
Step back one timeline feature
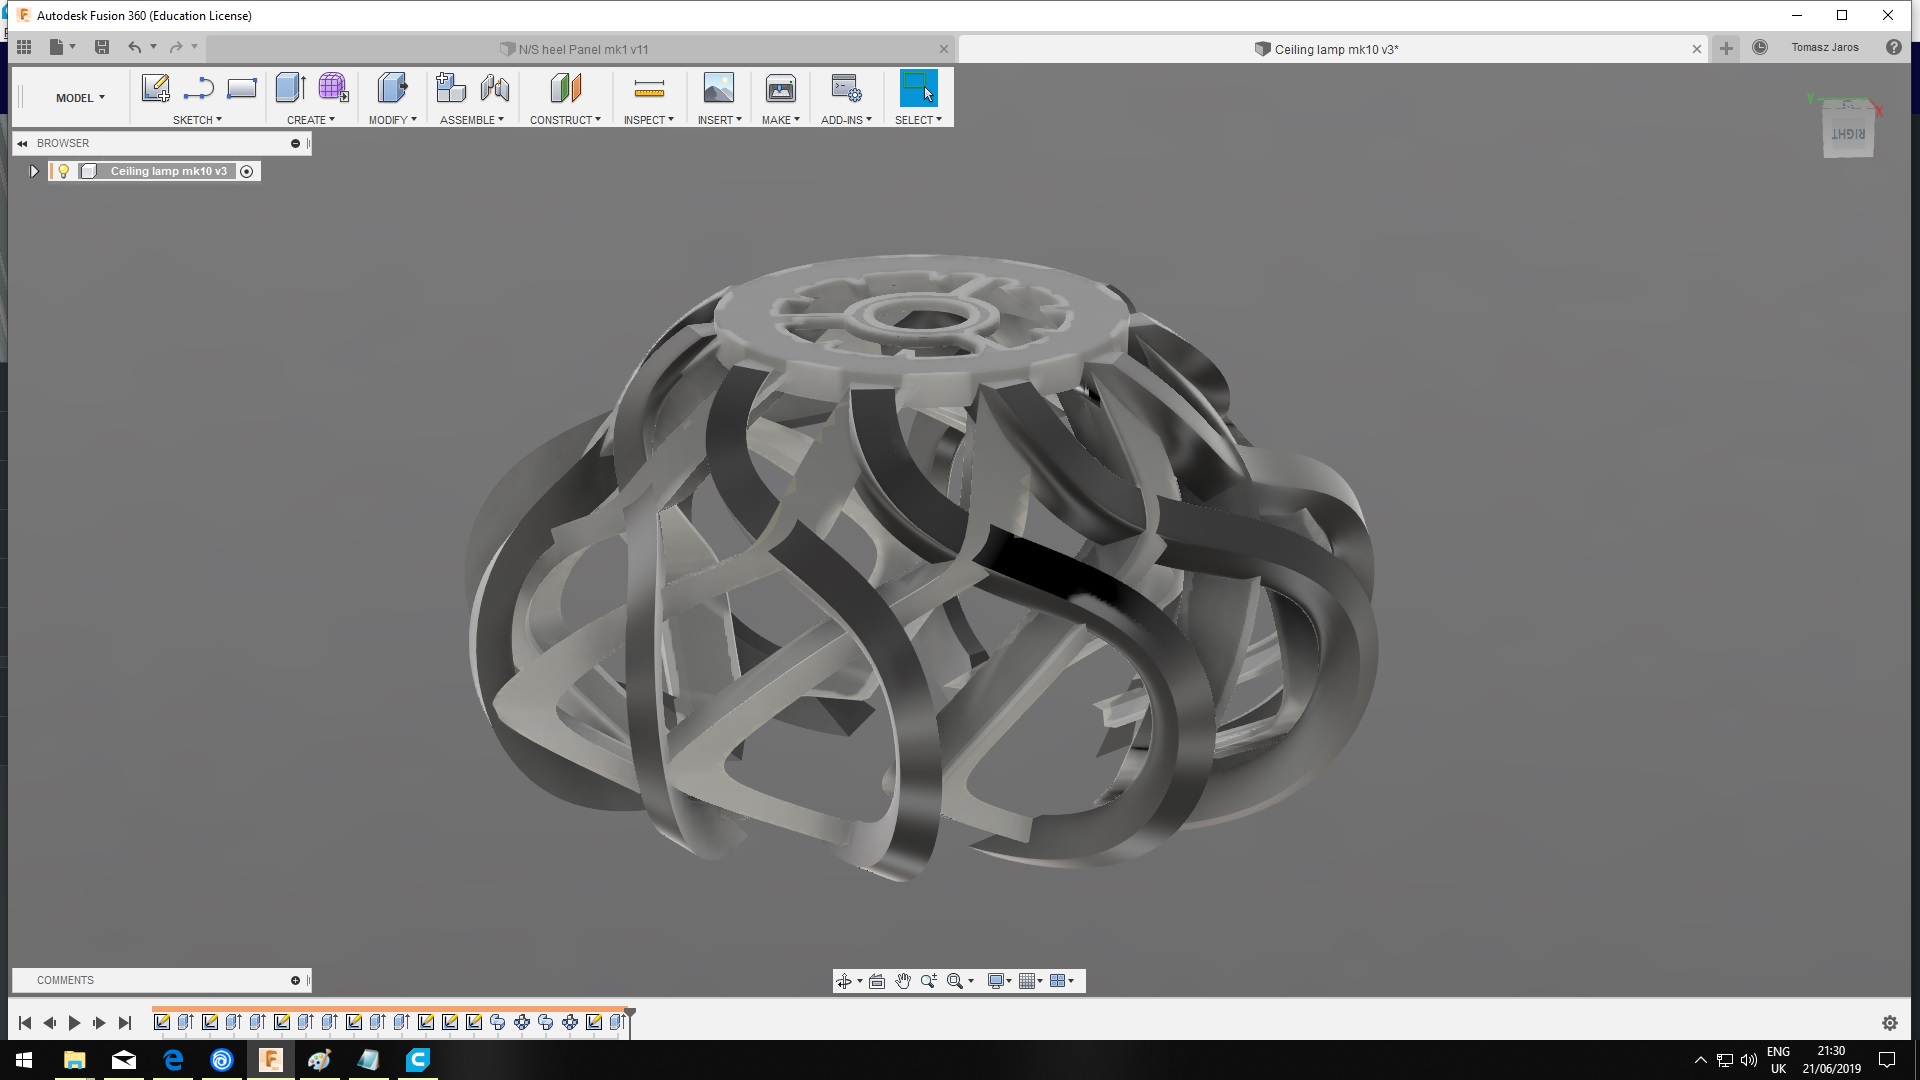point(49,1023)
